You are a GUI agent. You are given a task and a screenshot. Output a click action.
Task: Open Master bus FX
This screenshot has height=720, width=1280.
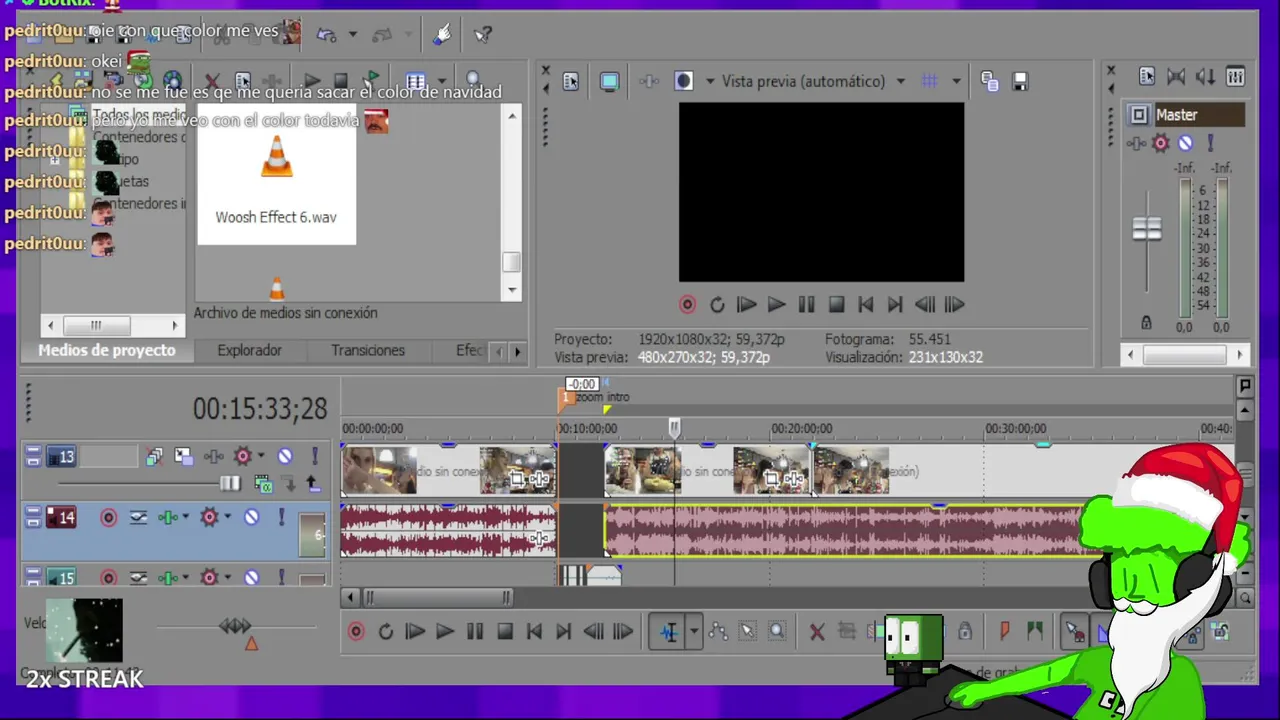point(1137,144)
